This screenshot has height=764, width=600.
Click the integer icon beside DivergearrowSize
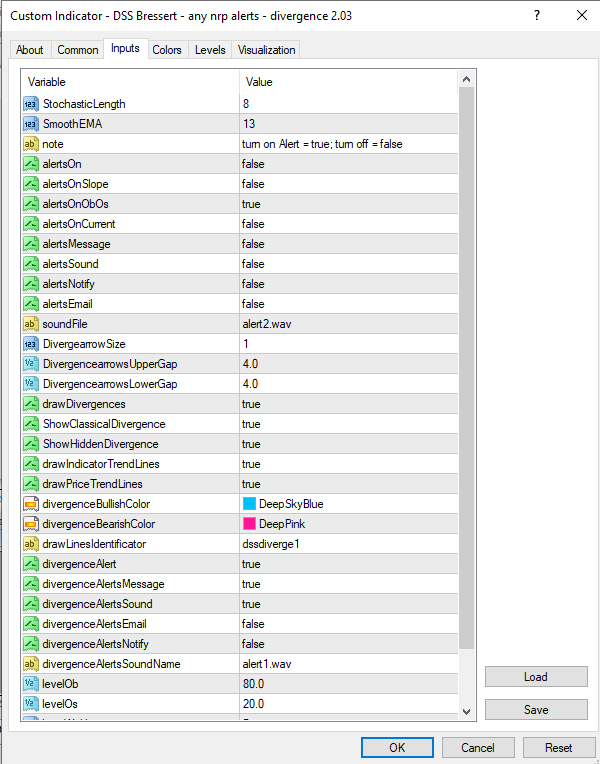[31, 344]
